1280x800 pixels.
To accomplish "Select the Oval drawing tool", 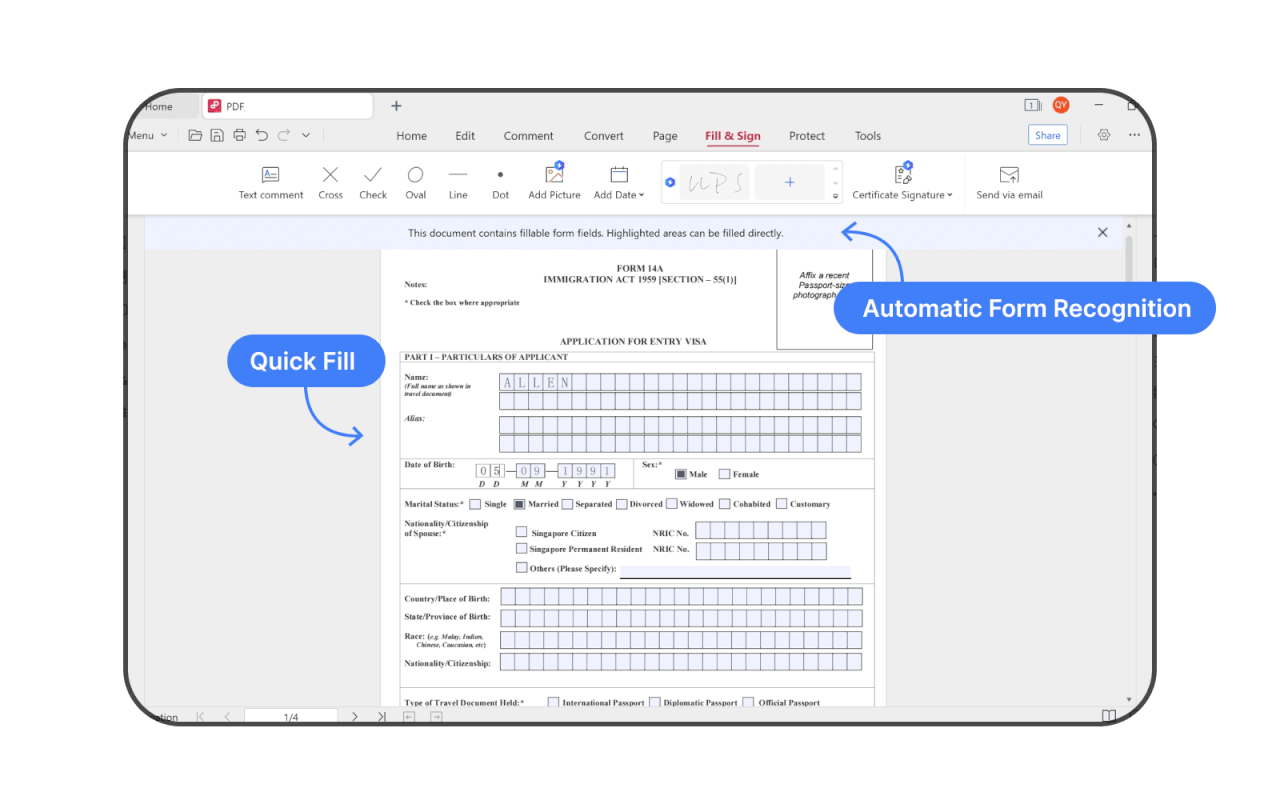I will point(415,182).
